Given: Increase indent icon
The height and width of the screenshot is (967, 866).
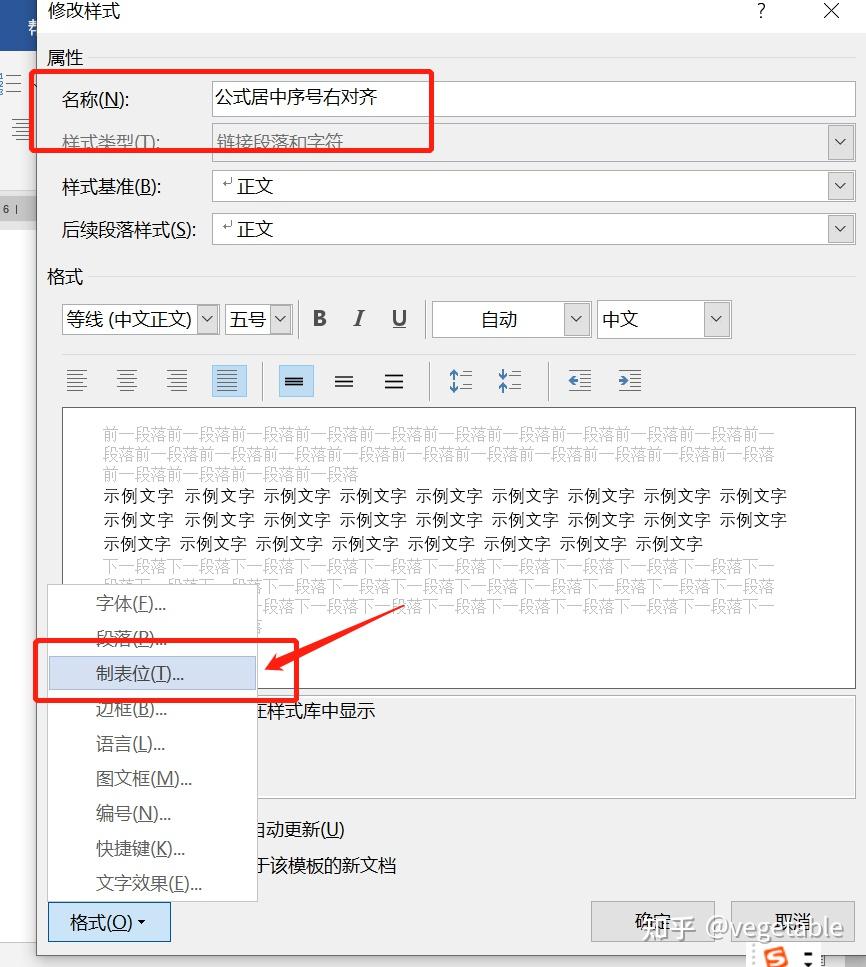Looking at the screenshot, I should point(630,381).
